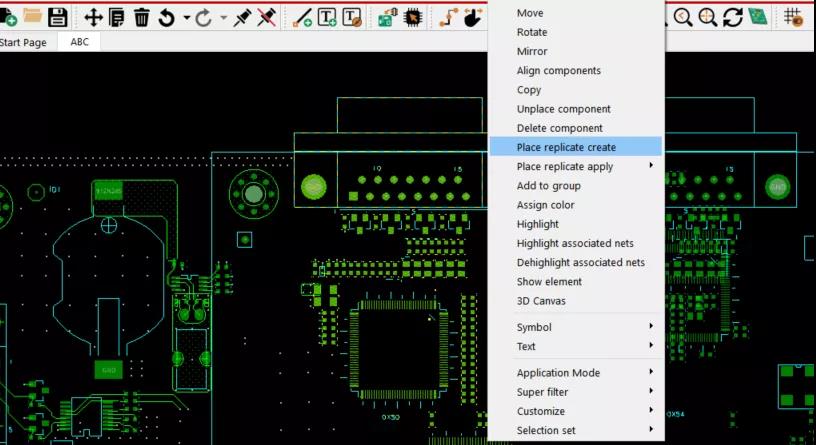
Task: Select the Move four-arrow tool
Action: click(93, 18)
